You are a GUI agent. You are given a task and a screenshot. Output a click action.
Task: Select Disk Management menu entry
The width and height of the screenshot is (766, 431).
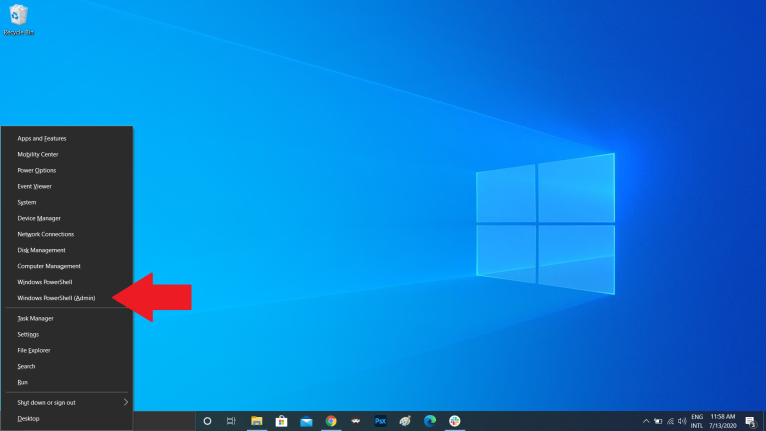(41, 250)
